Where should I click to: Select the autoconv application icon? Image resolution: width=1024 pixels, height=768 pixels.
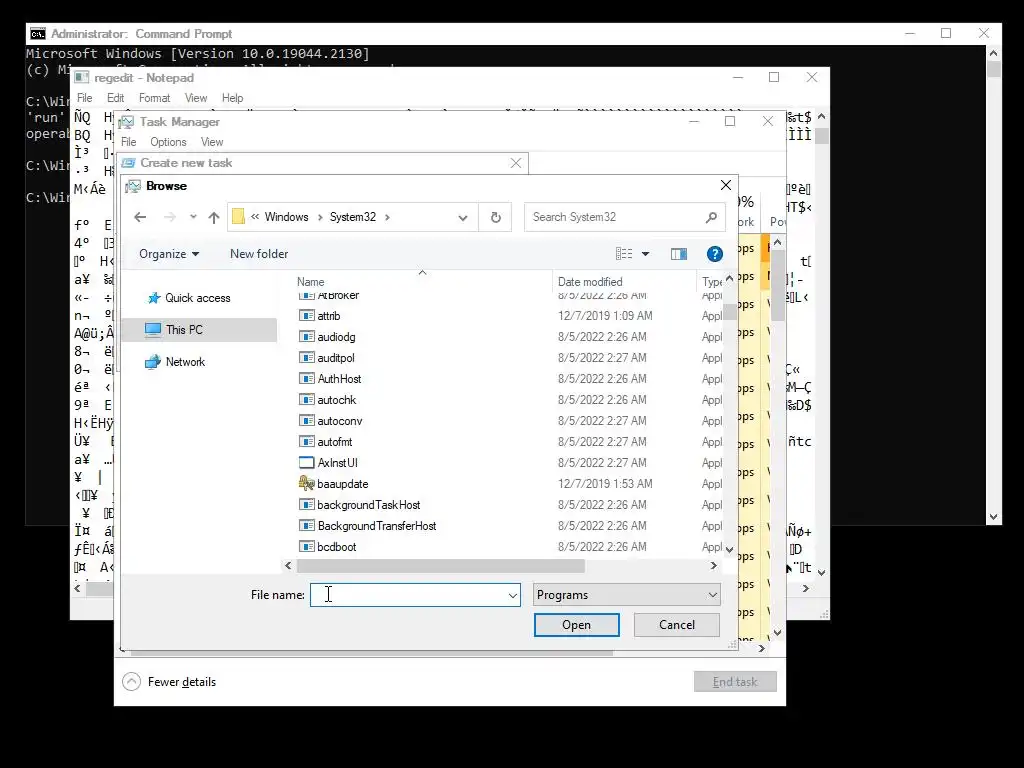306,421
